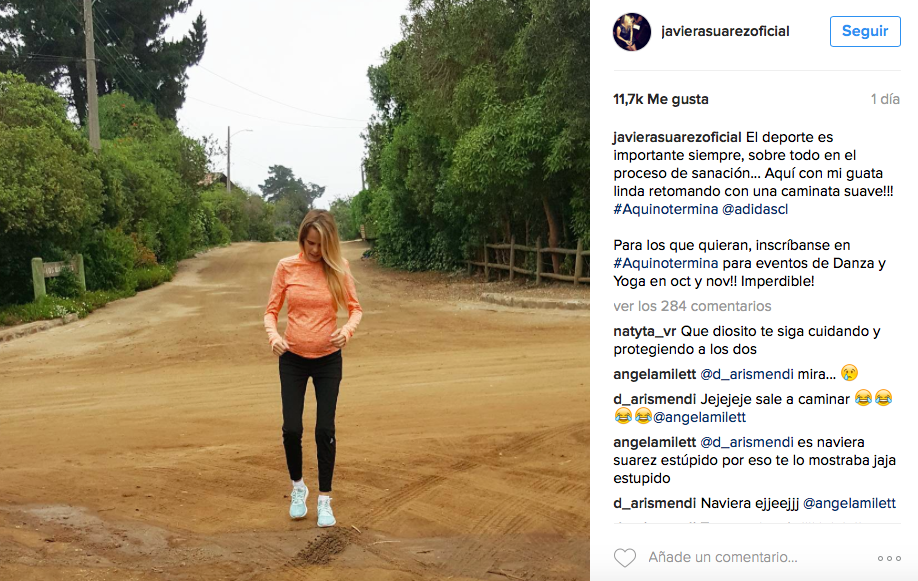Click the heart like icon
This screenshot has width=918, height=581.
pyautogui.click(x=625, y=558)
